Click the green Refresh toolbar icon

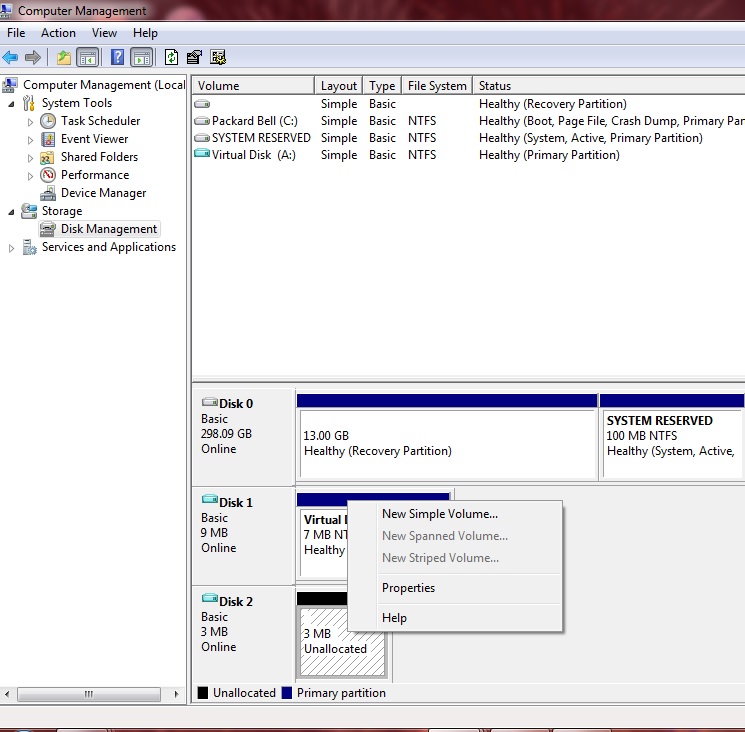coord(172,58)
